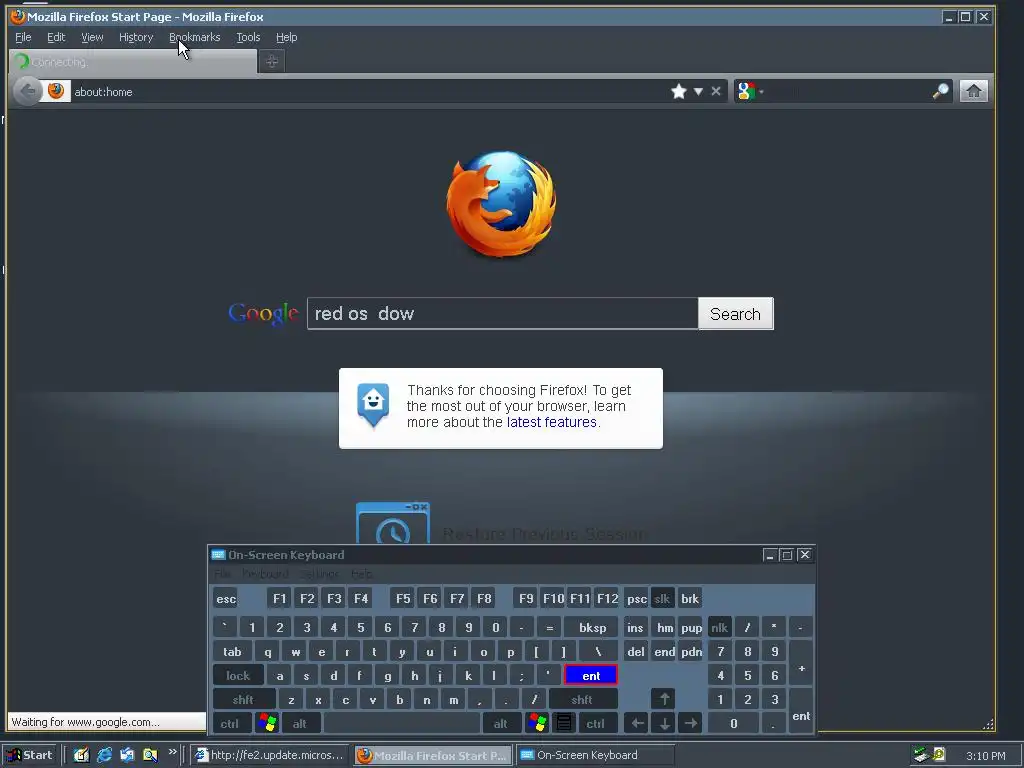Viewport: 1024px width, 768px height.
Task: Click the left arrow key on keyboard
Action: point(637,724)
